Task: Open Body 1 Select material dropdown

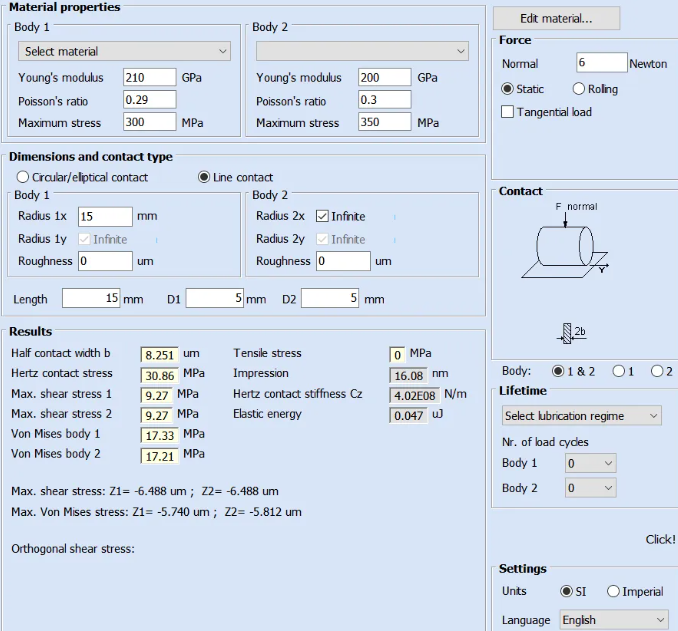Action: (x=124, y=51)
